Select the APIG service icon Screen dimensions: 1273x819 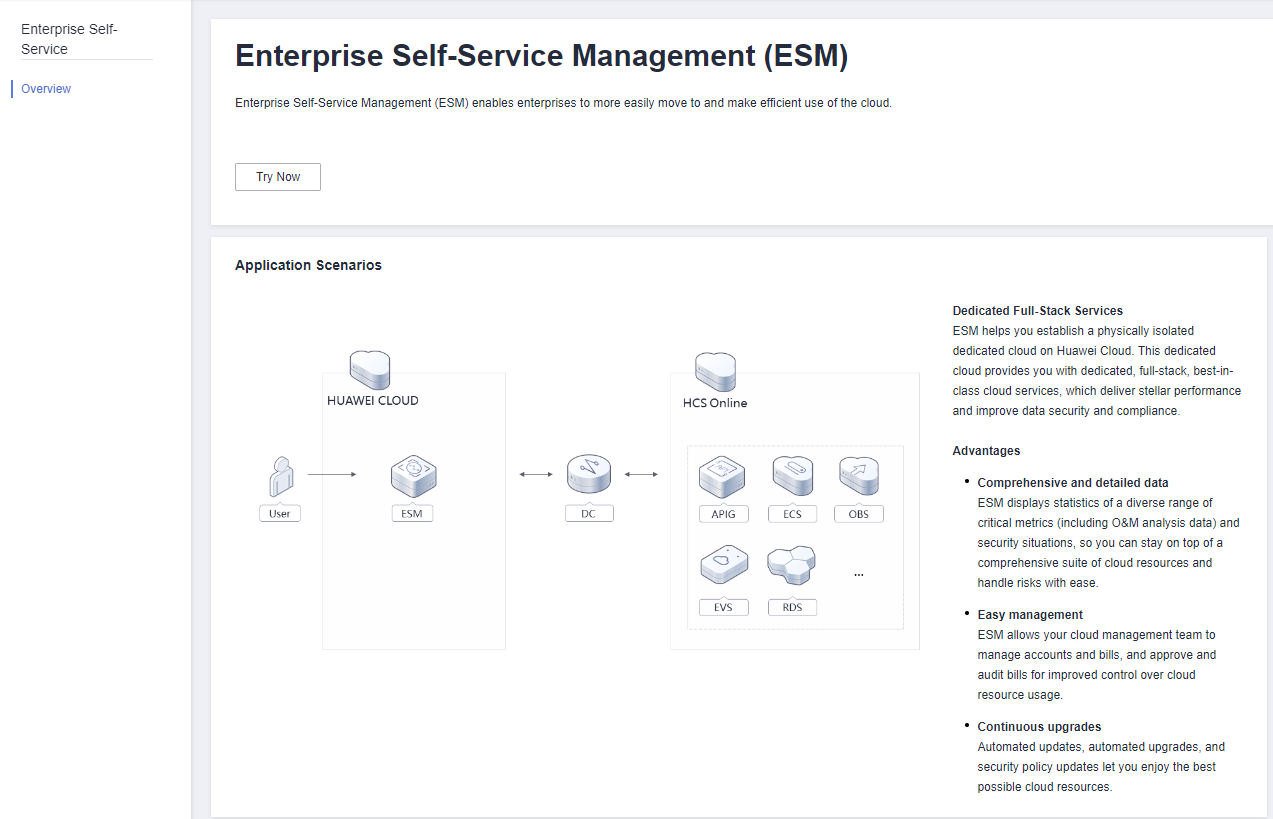(x=723, y=476)
